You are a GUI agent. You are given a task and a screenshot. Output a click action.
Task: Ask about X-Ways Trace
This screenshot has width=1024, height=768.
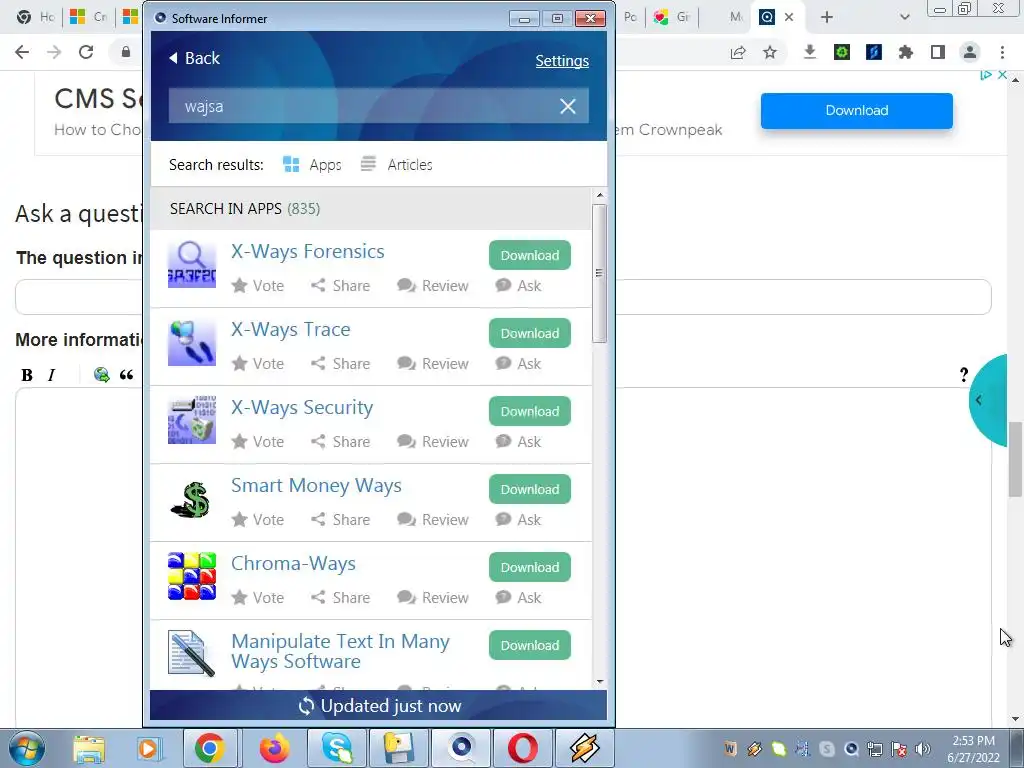(519, 364)
